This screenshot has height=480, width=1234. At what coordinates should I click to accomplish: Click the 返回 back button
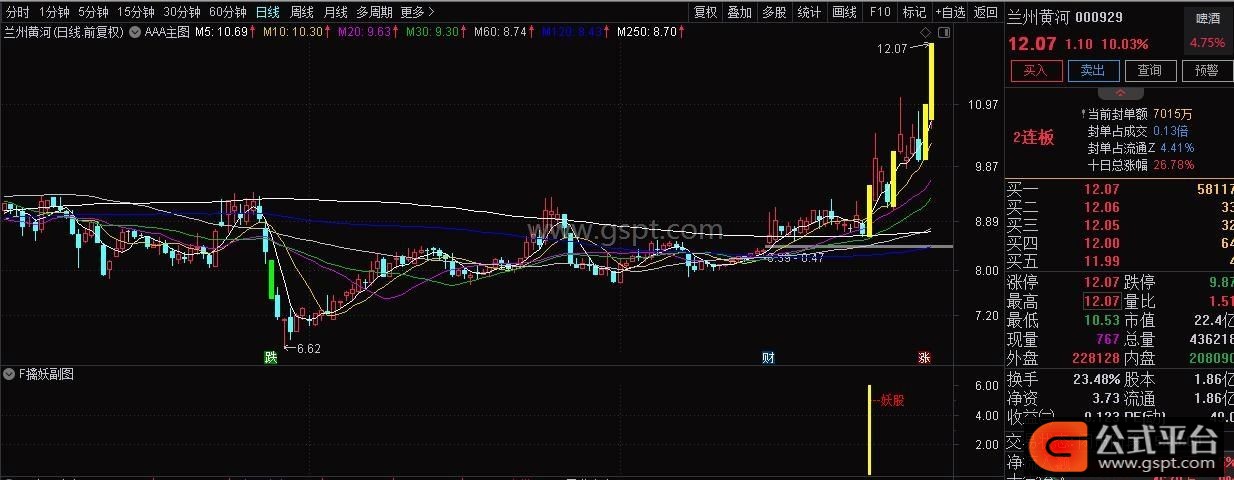coord(986,12)
